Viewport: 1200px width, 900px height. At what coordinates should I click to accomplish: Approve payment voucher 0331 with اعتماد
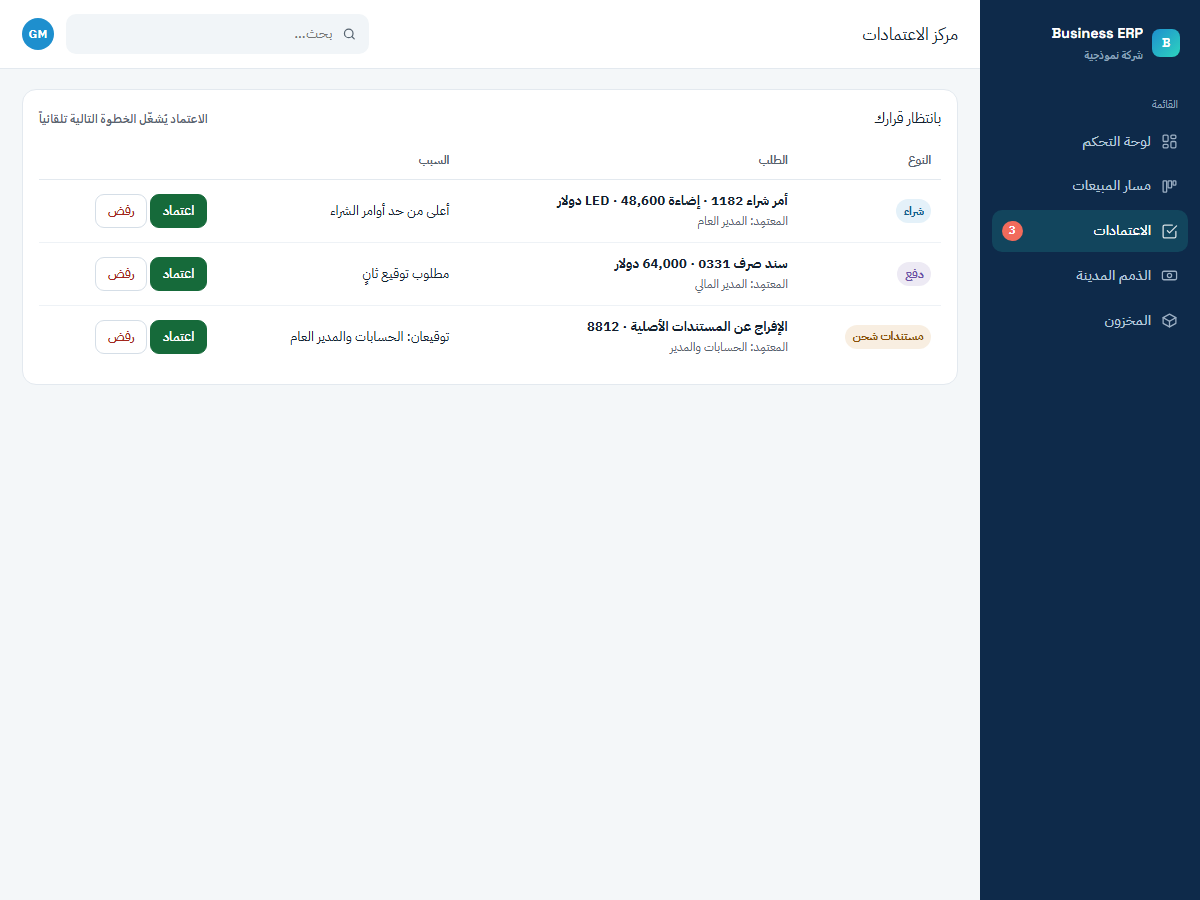tap(178, 274)
